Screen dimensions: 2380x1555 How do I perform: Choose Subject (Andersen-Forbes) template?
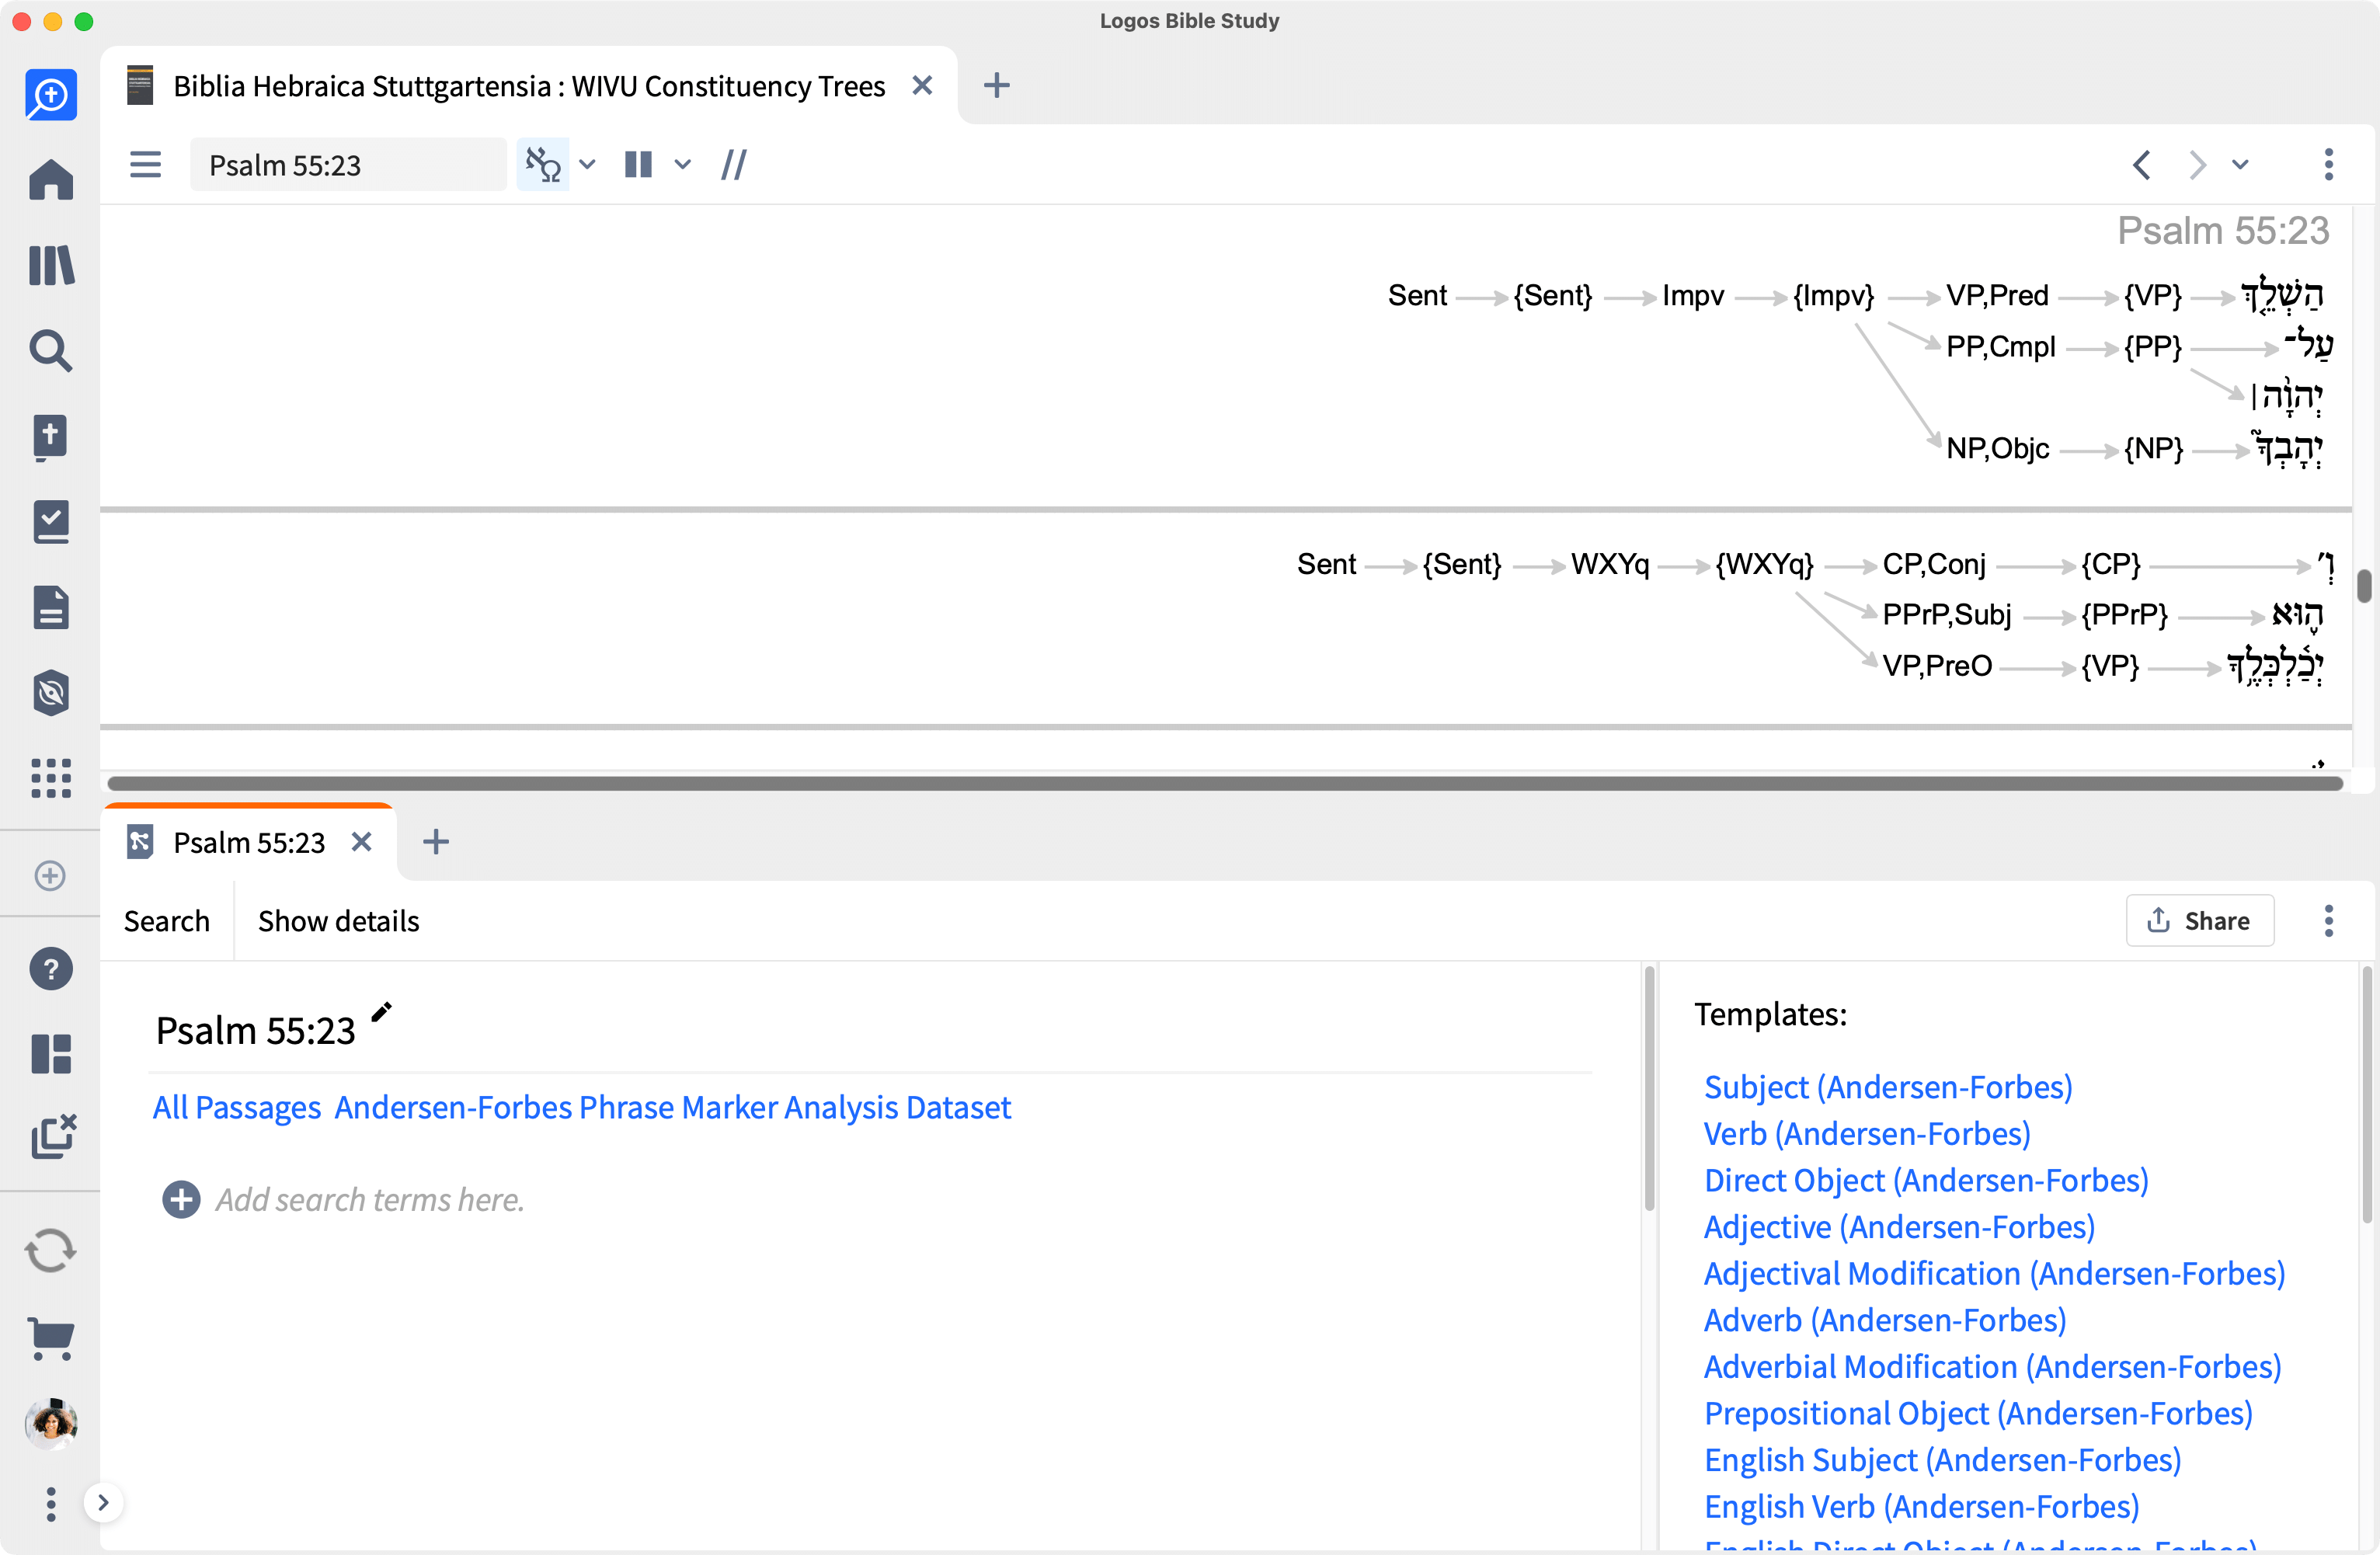click(x=1888, y=1087)
